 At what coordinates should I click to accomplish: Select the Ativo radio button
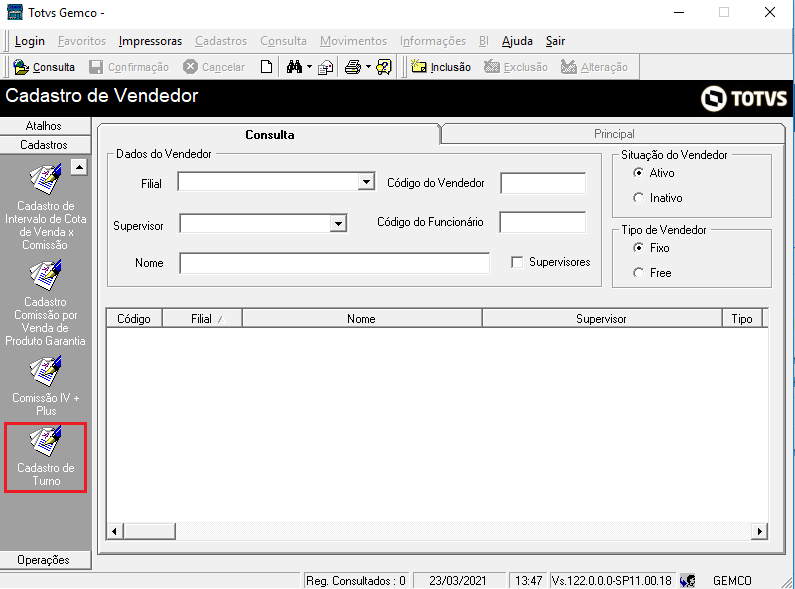[x=638, y=173]
